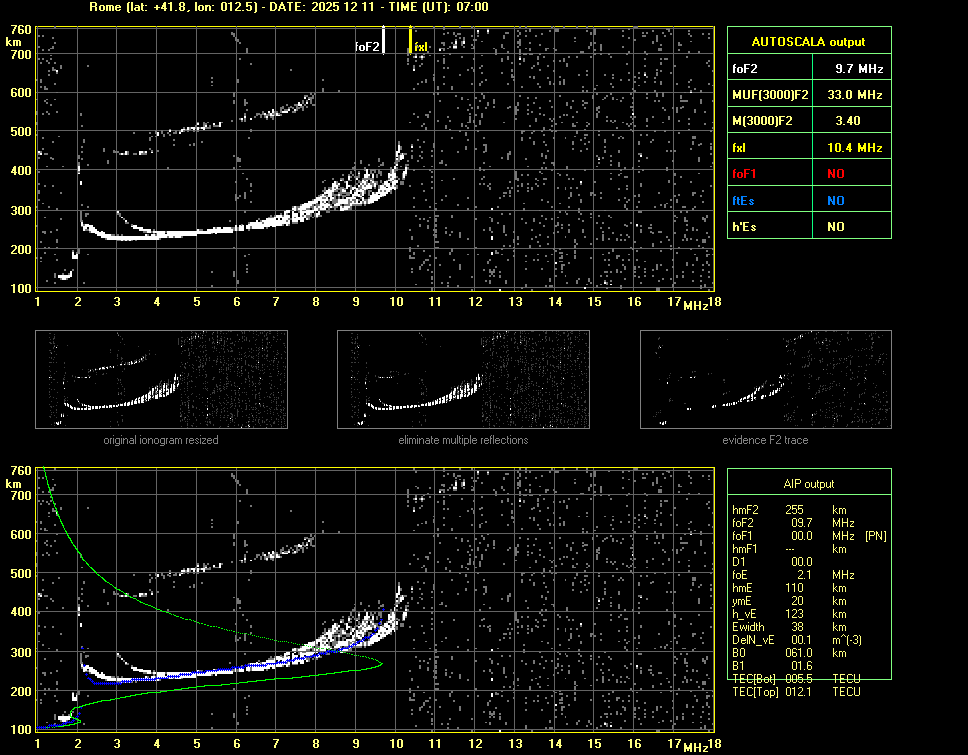Click the AUTOSCALA output header

click(x=808, y=42)
